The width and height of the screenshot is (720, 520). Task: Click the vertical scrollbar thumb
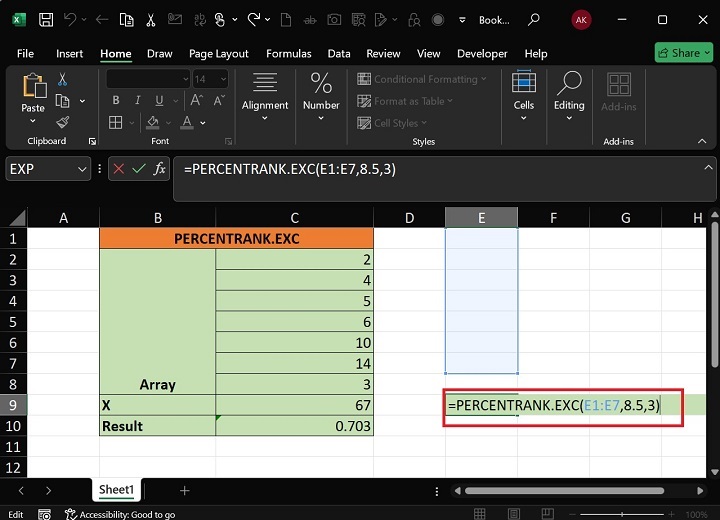[714, 294]
